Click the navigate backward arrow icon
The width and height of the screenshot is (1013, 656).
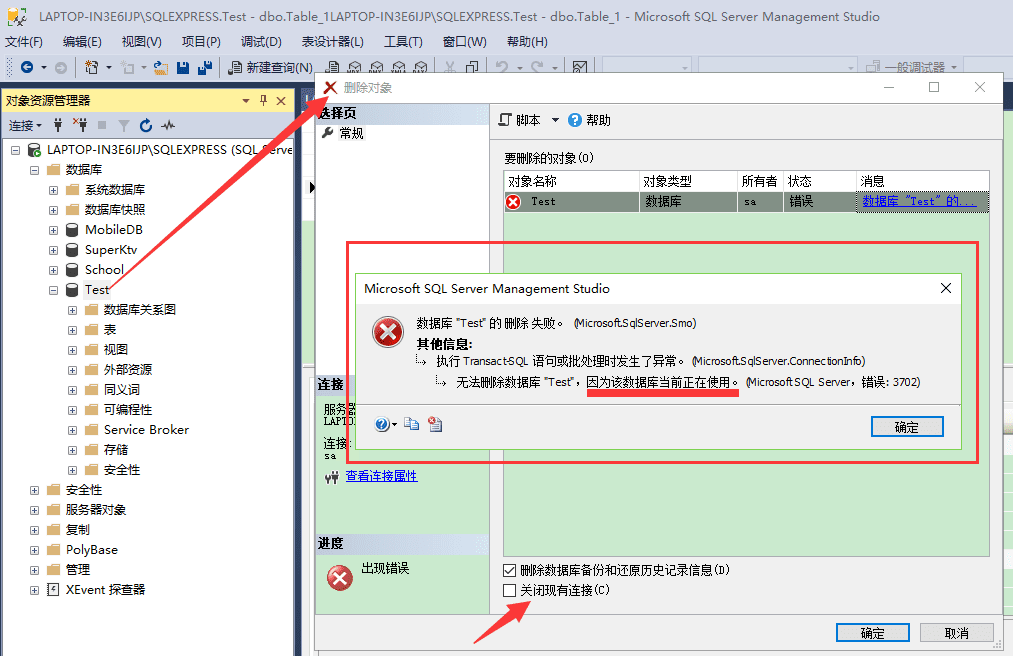[x=27, y=67]
